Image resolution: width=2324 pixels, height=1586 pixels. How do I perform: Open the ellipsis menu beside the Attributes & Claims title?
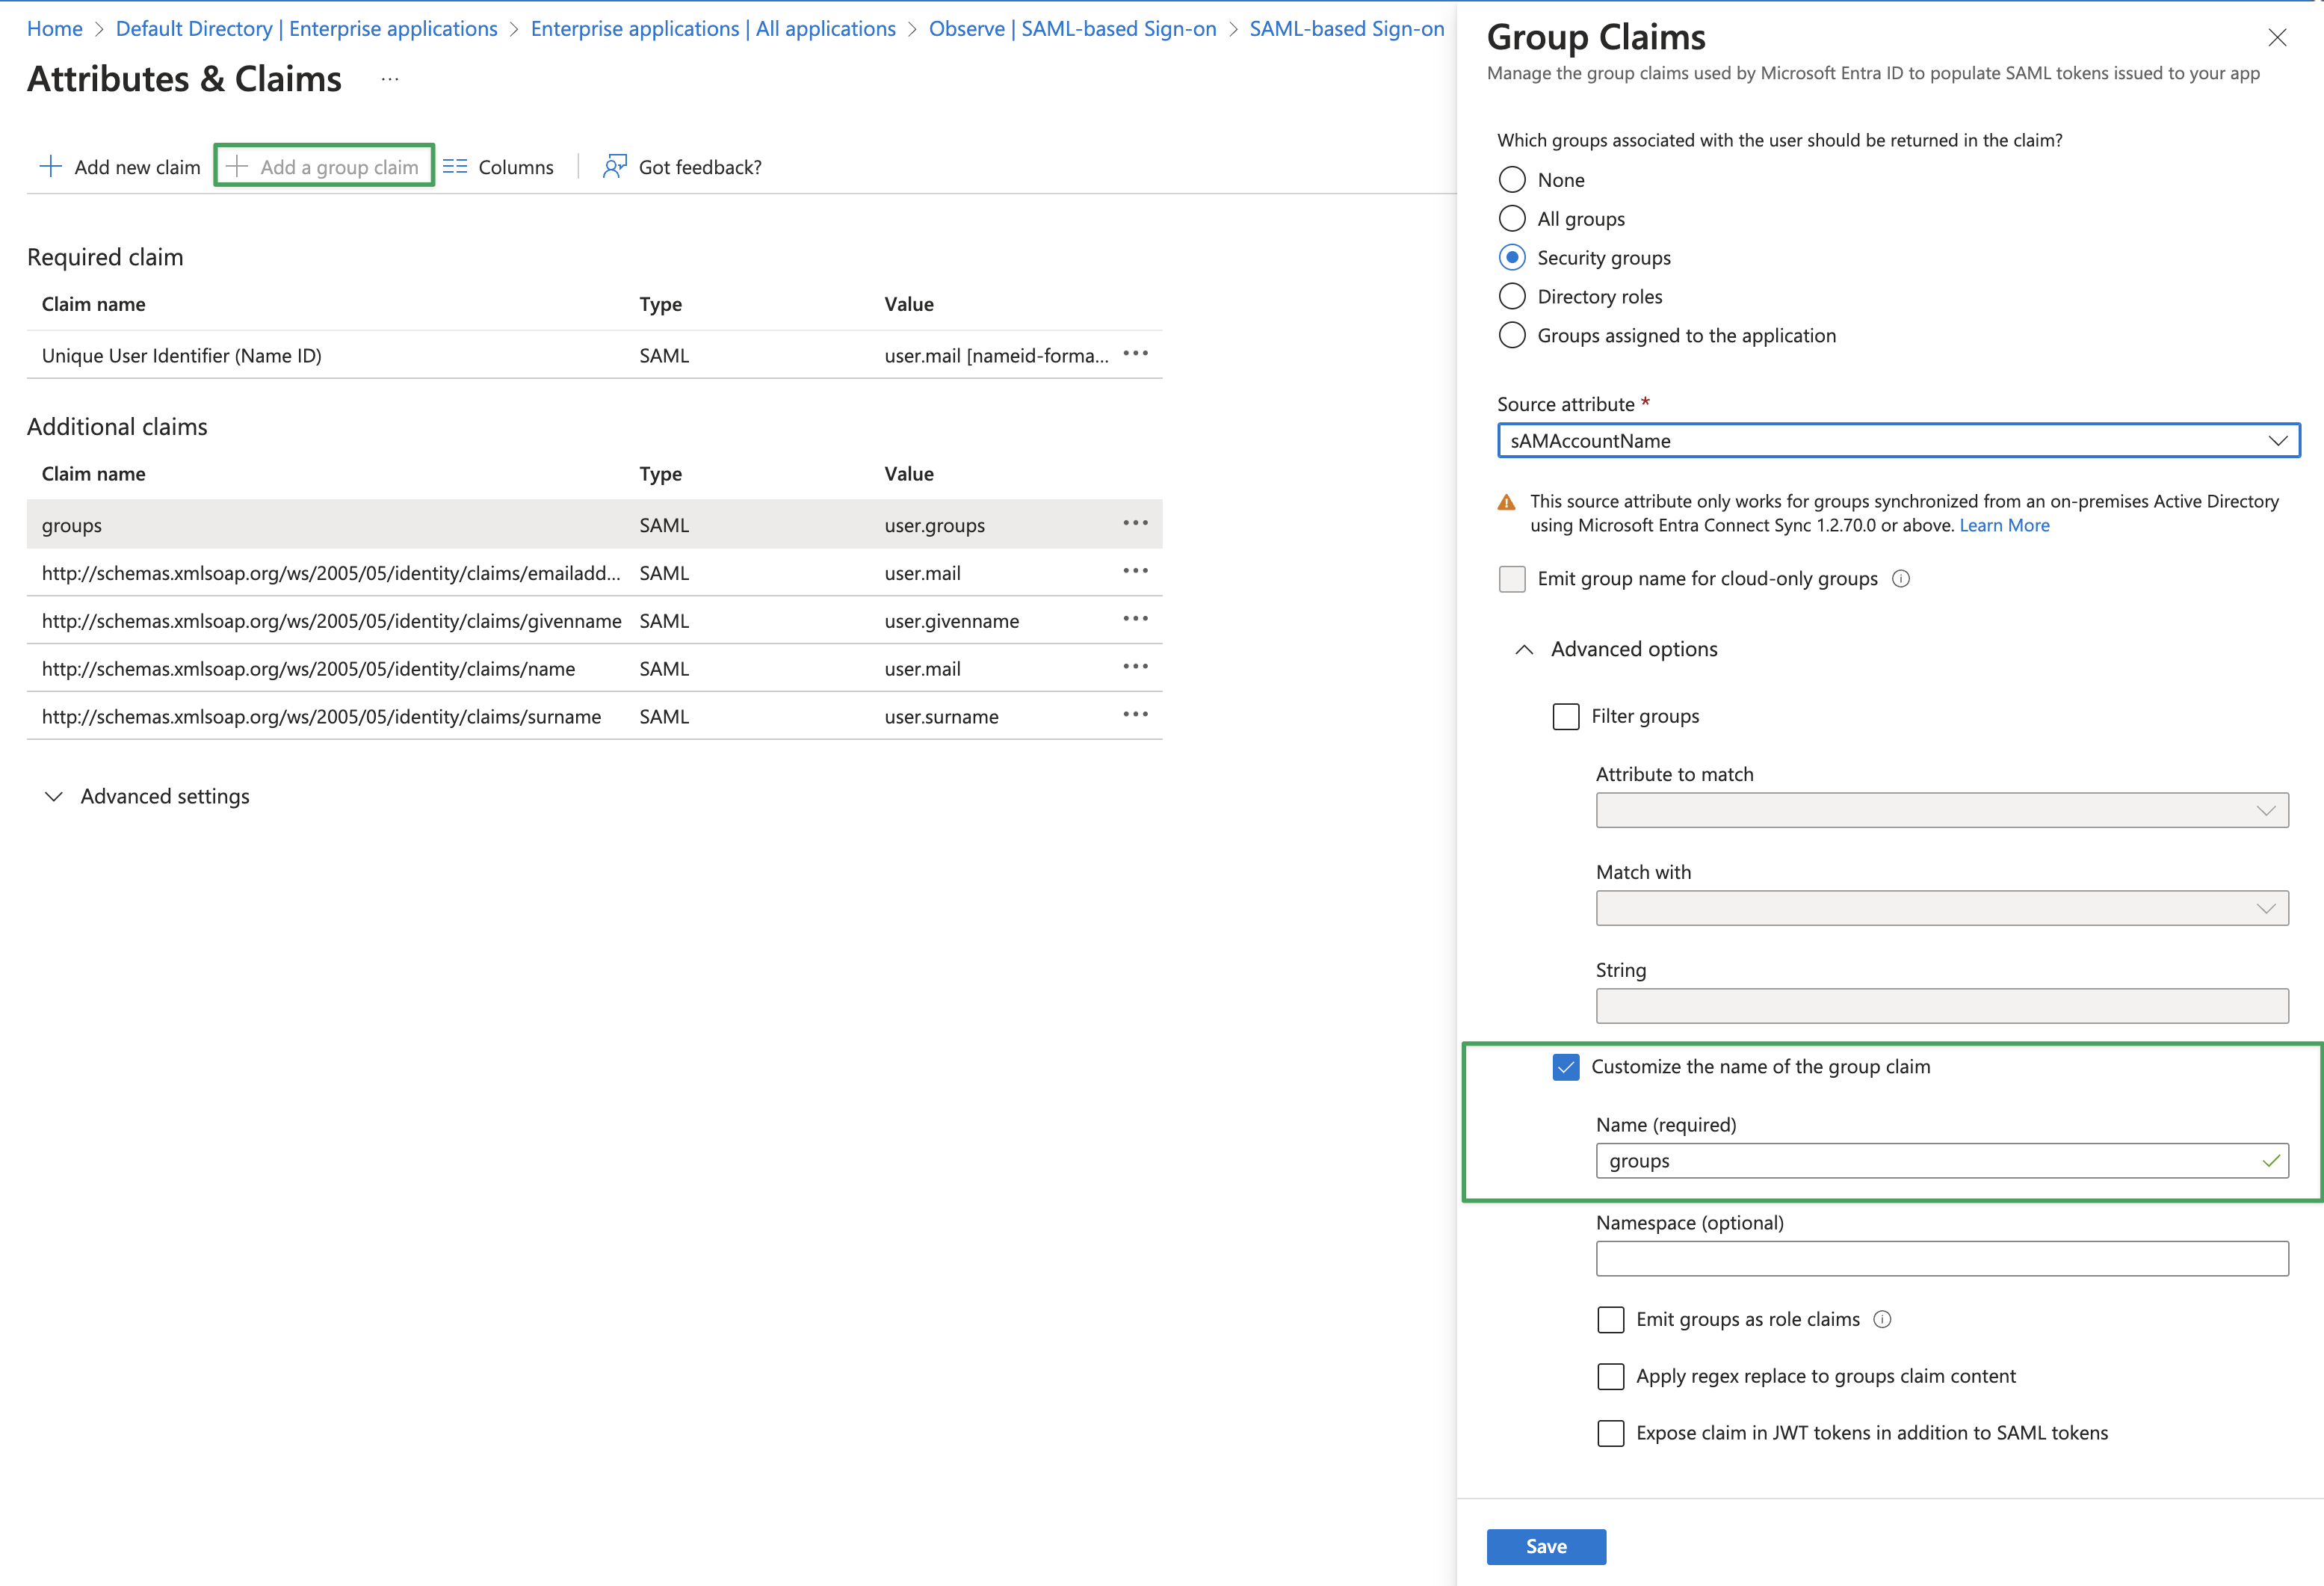tap(390, 78)
